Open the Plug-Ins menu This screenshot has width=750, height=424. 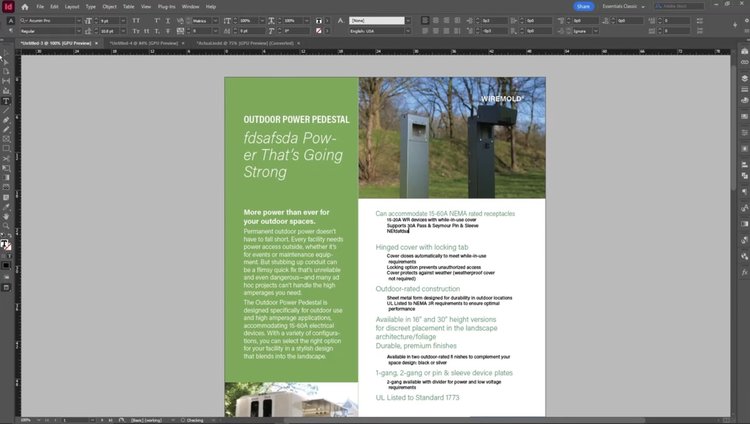(166, 7)
